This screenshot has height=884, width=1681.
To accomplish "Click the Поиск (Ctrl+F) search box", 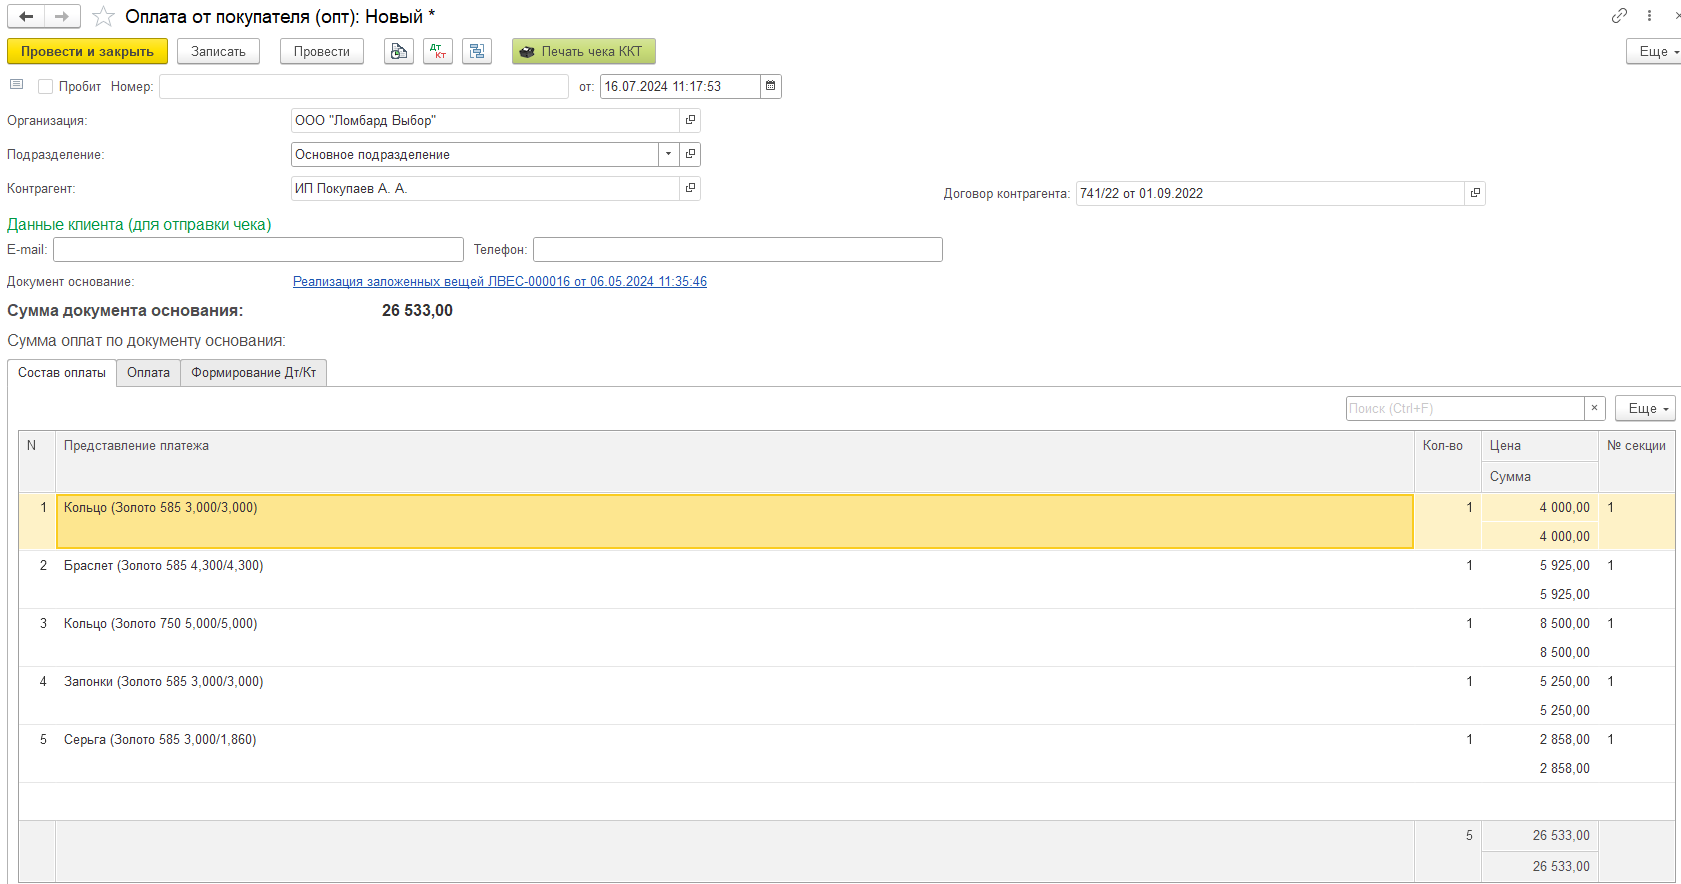I will click(x=1465, y=408).
